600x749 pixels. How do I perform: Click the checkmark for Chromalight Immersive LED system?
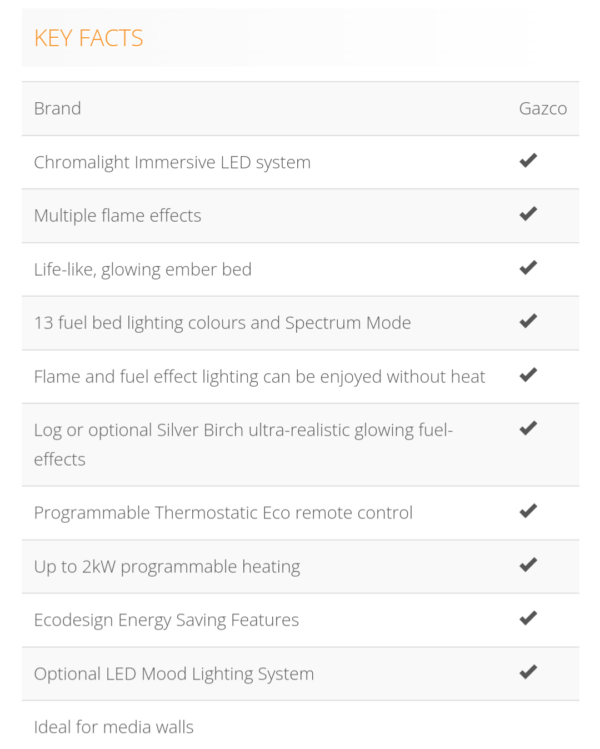point(528,160)
